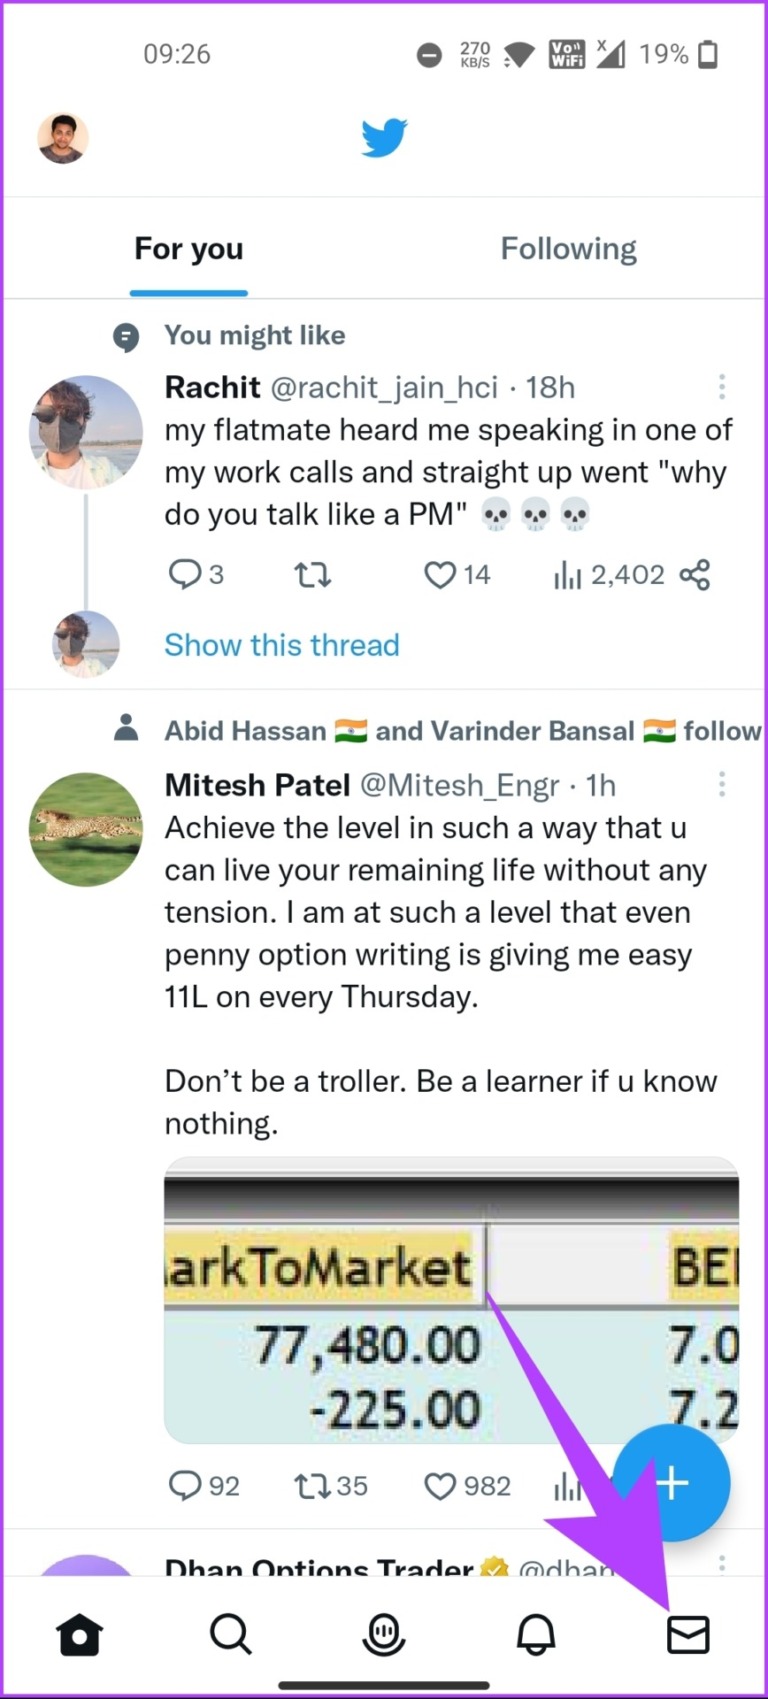Open your profile picture at top left
The width and height of the screenshot is (768, 1699).
(63, 138)
